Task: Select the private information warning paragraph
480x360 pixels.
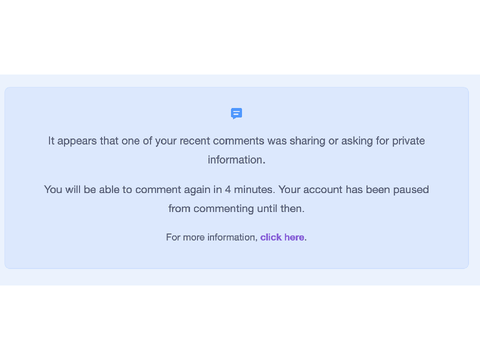Action: tap(236, 150)
